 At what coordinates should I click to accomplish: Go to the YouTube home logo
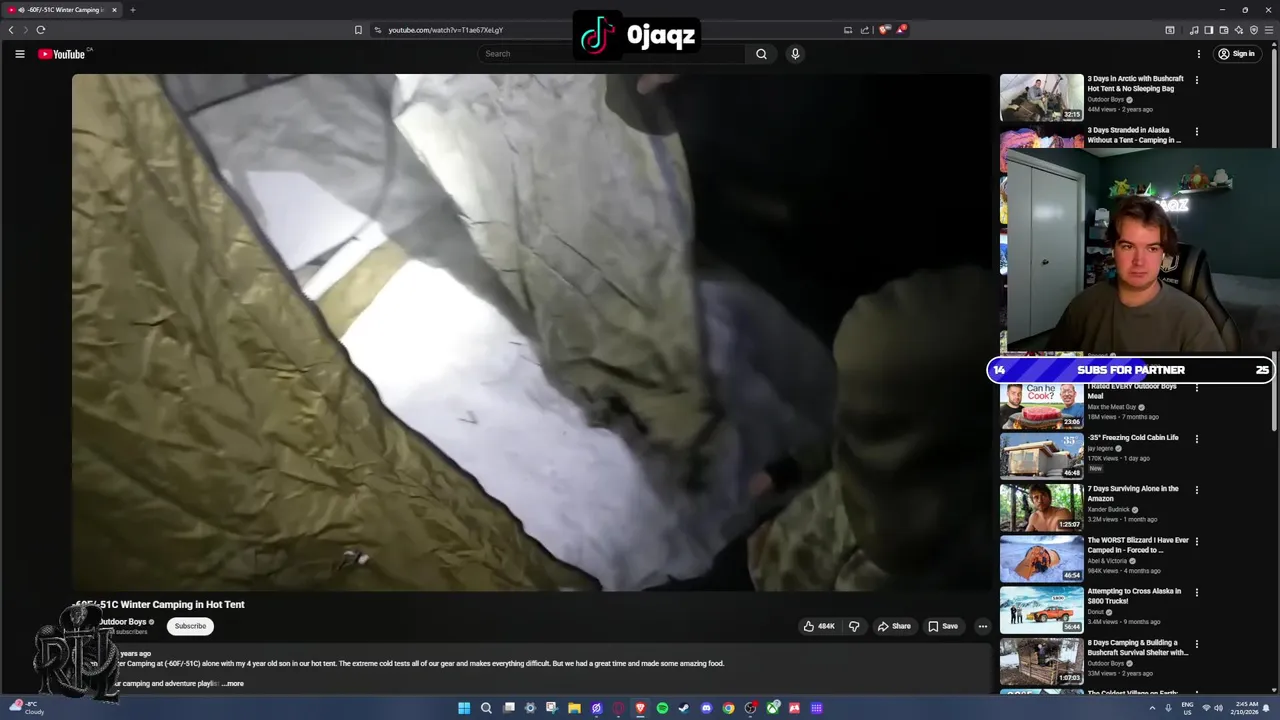[62, 54]
